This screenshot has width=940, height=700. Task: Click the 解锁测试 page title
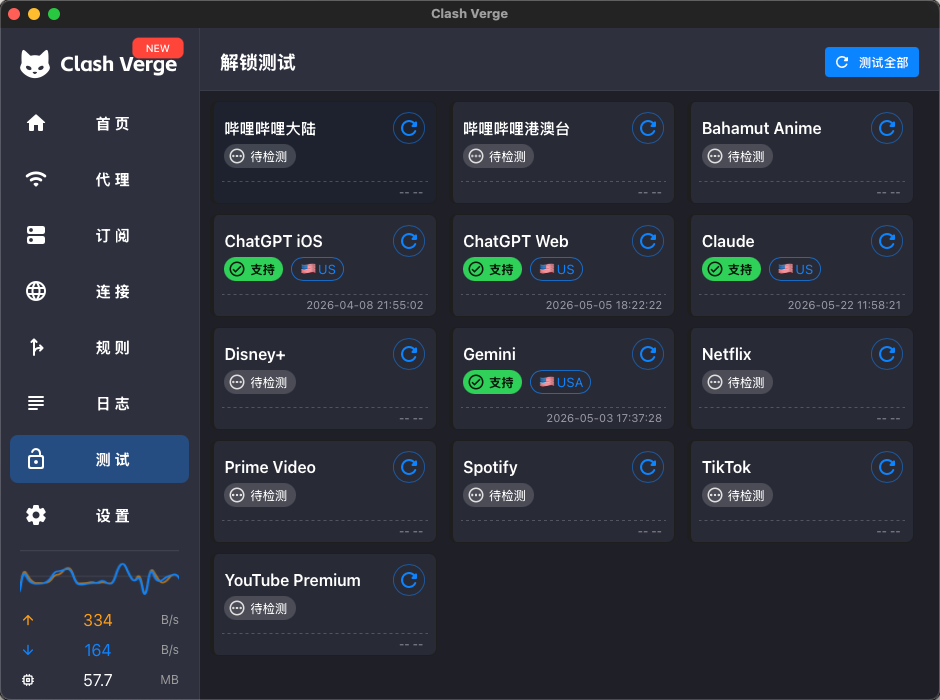tap(257, 62)
